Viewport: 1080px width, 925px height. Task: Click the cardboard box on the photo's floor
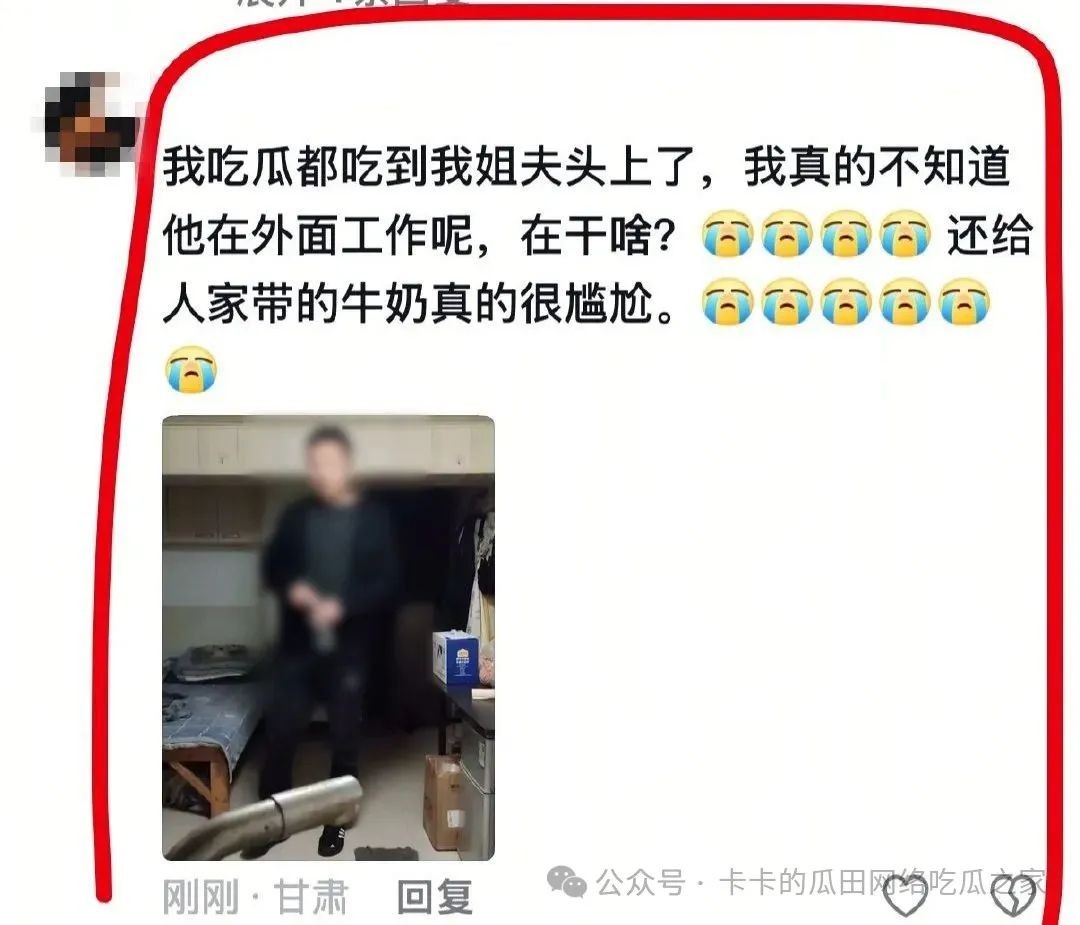pos(443,802)
